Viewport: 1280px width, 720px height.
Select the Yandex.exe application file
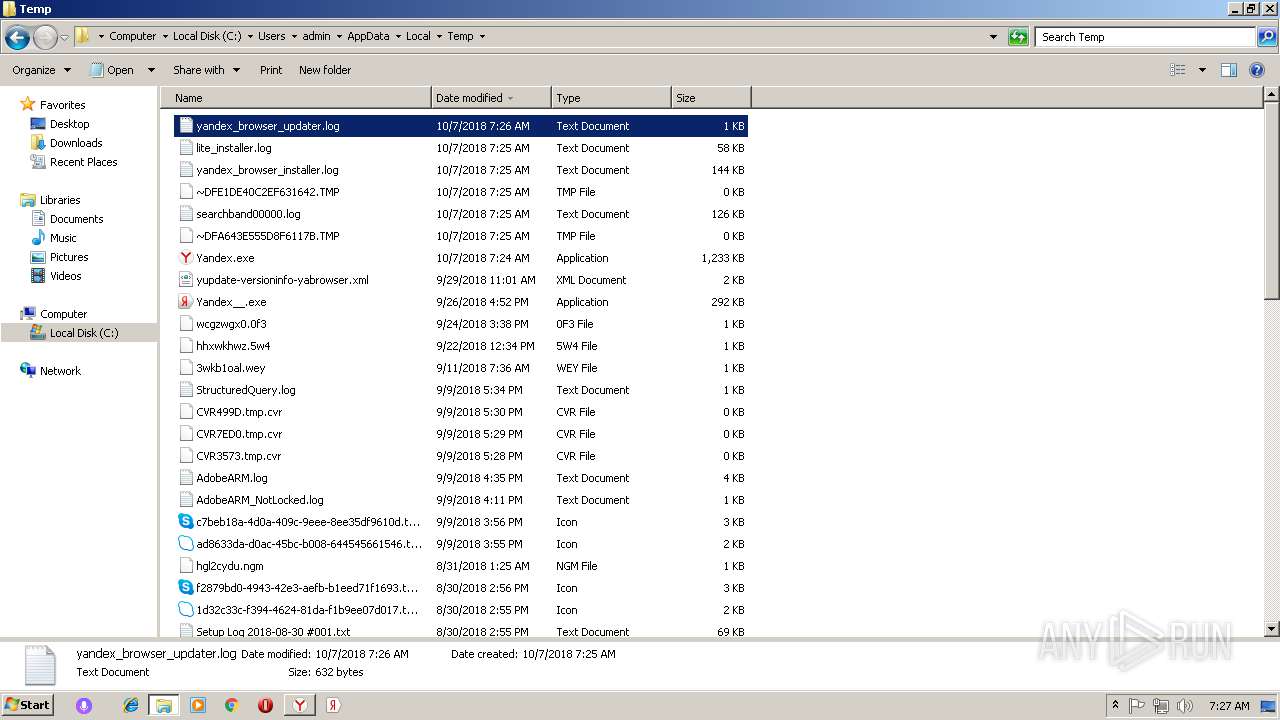click(461, 258)
